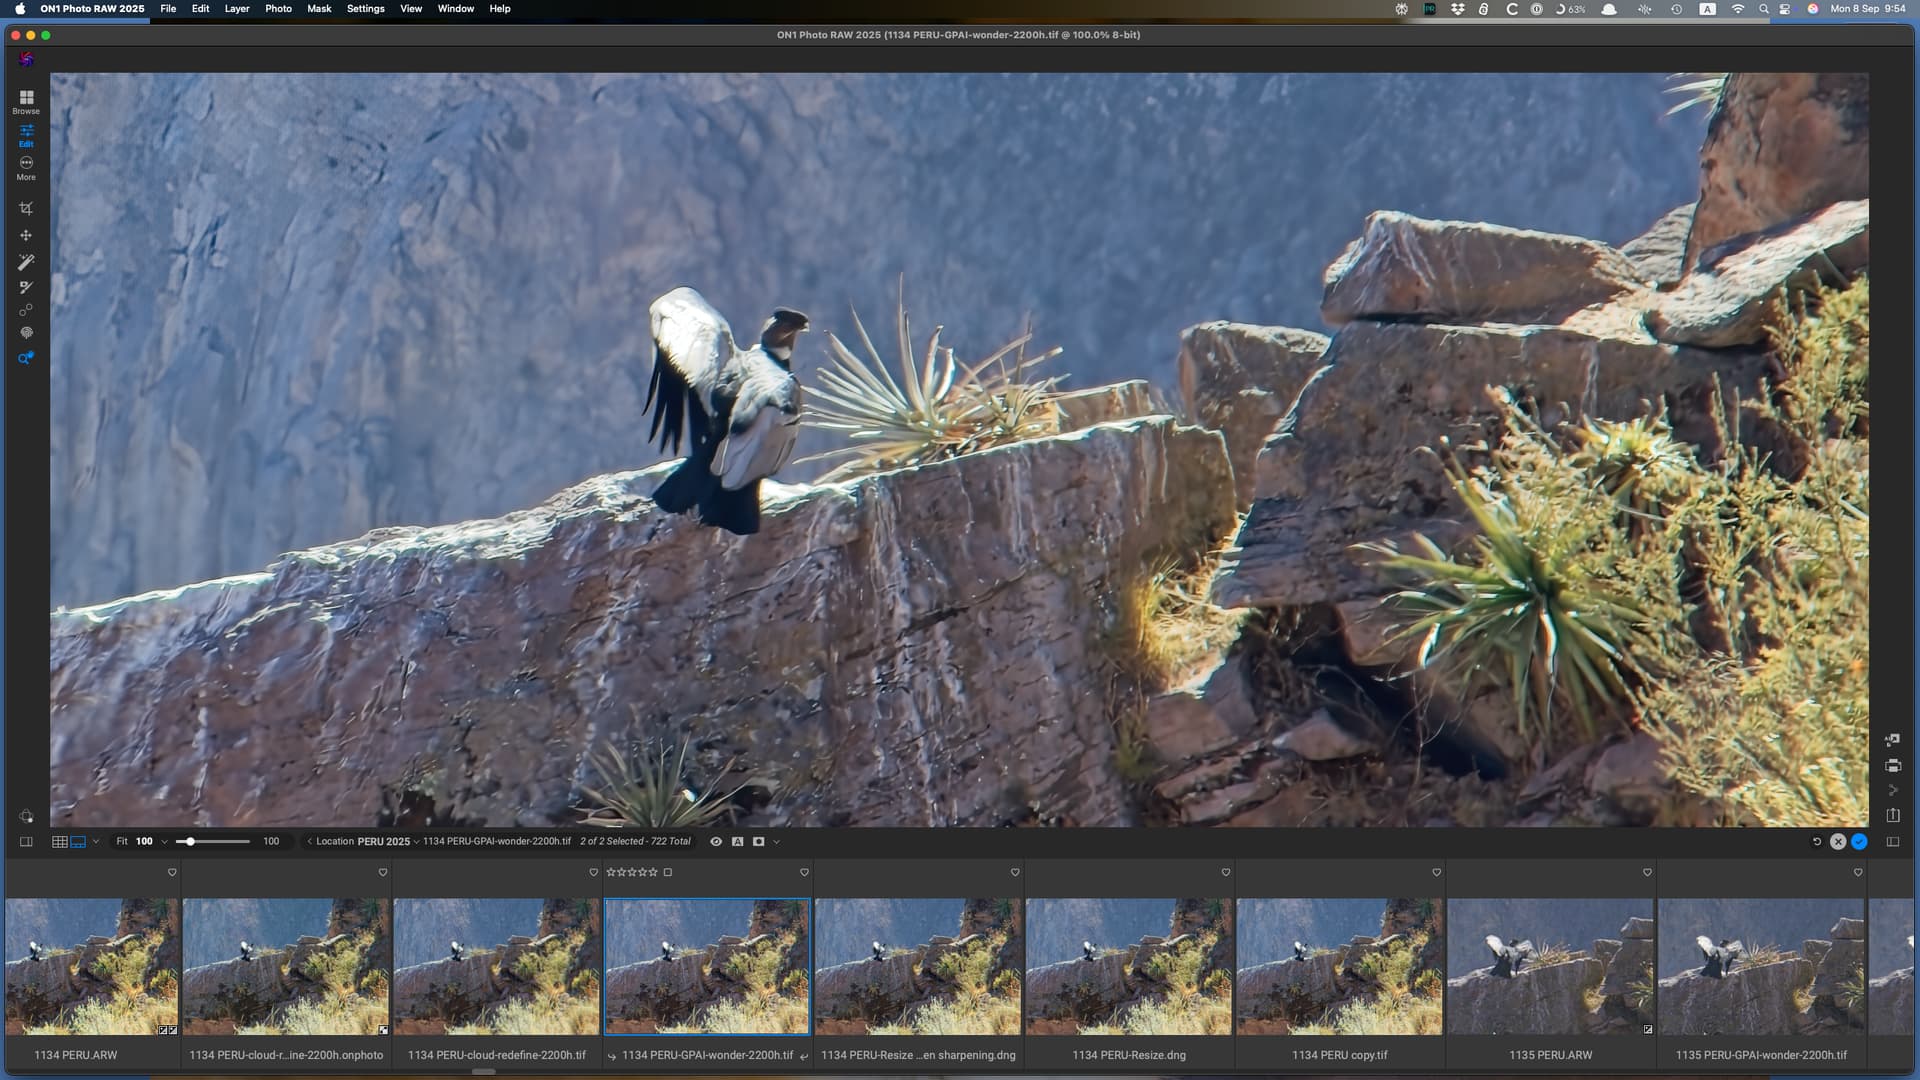
Task: Open the view mode dropdown arrow beside the filmstrip icon
Action: (96, 842)
